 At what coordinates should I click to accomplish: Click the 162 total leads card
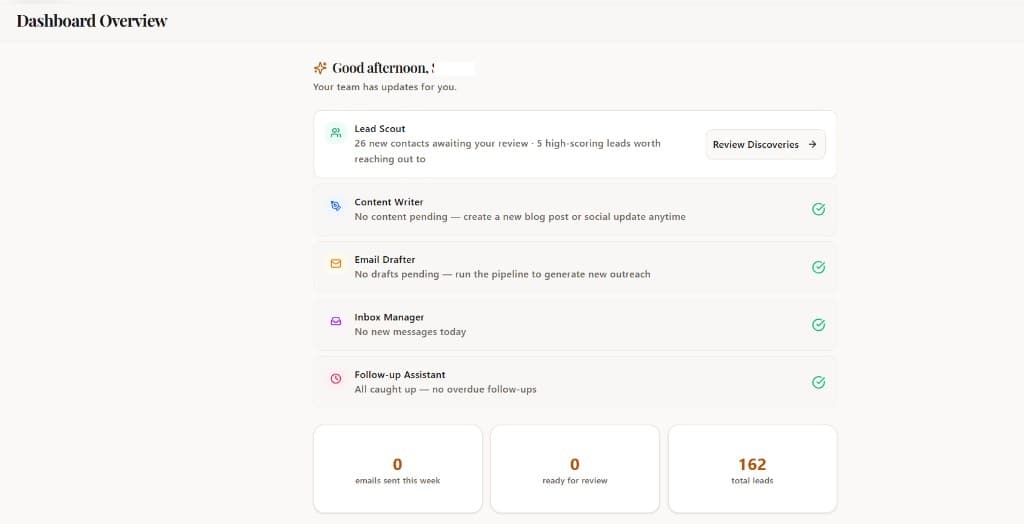(752, 469)
